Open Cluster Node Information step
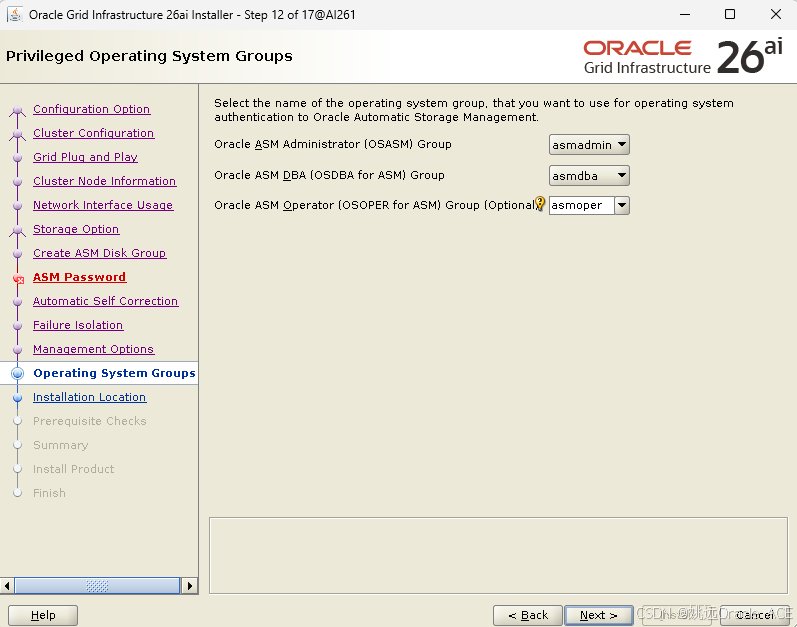 tap(105, 181)
